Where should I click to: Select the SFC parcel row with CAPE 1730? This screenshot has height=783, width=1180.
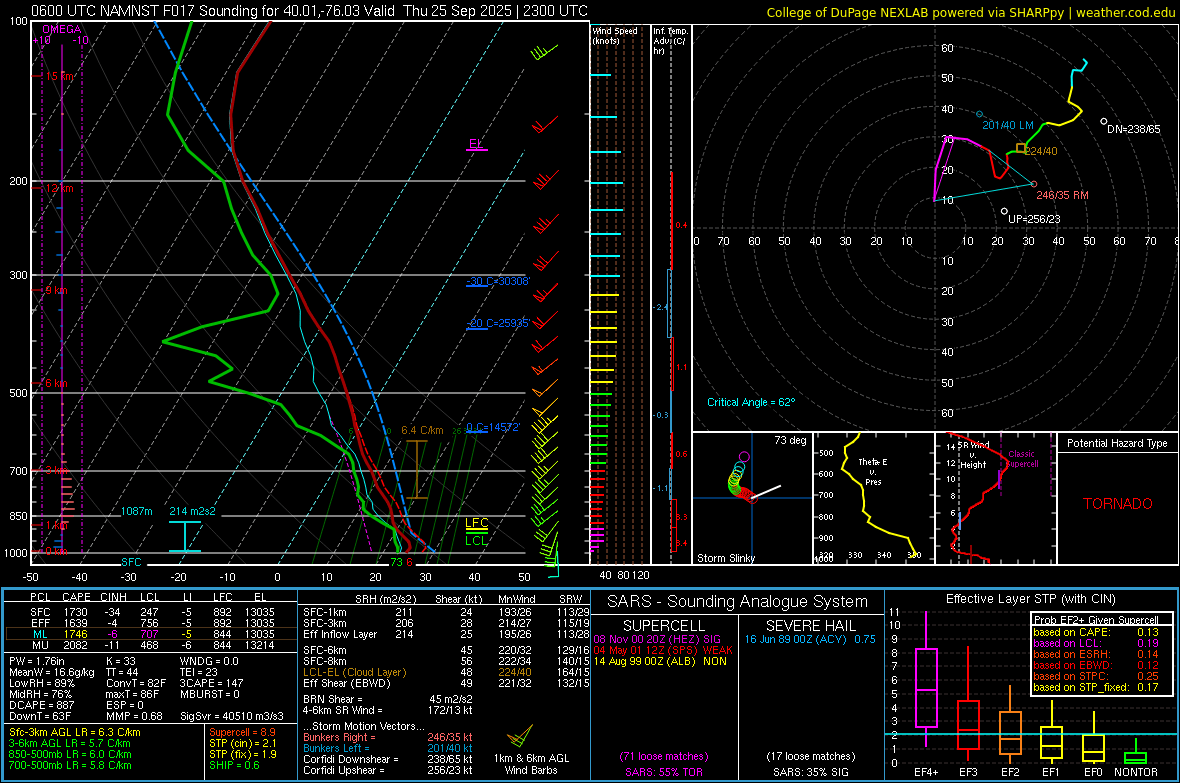coord(151,612)
